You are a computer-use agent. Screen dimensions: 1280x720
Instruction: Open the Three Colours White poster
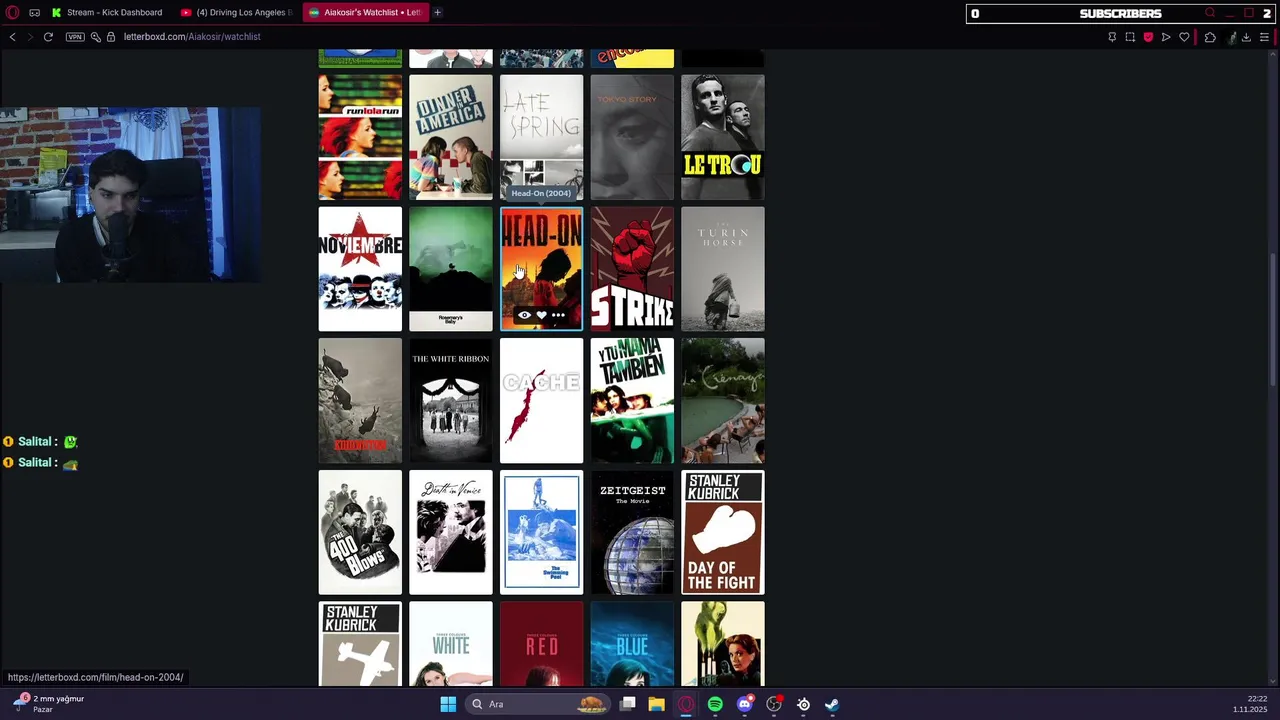[451, 644]
